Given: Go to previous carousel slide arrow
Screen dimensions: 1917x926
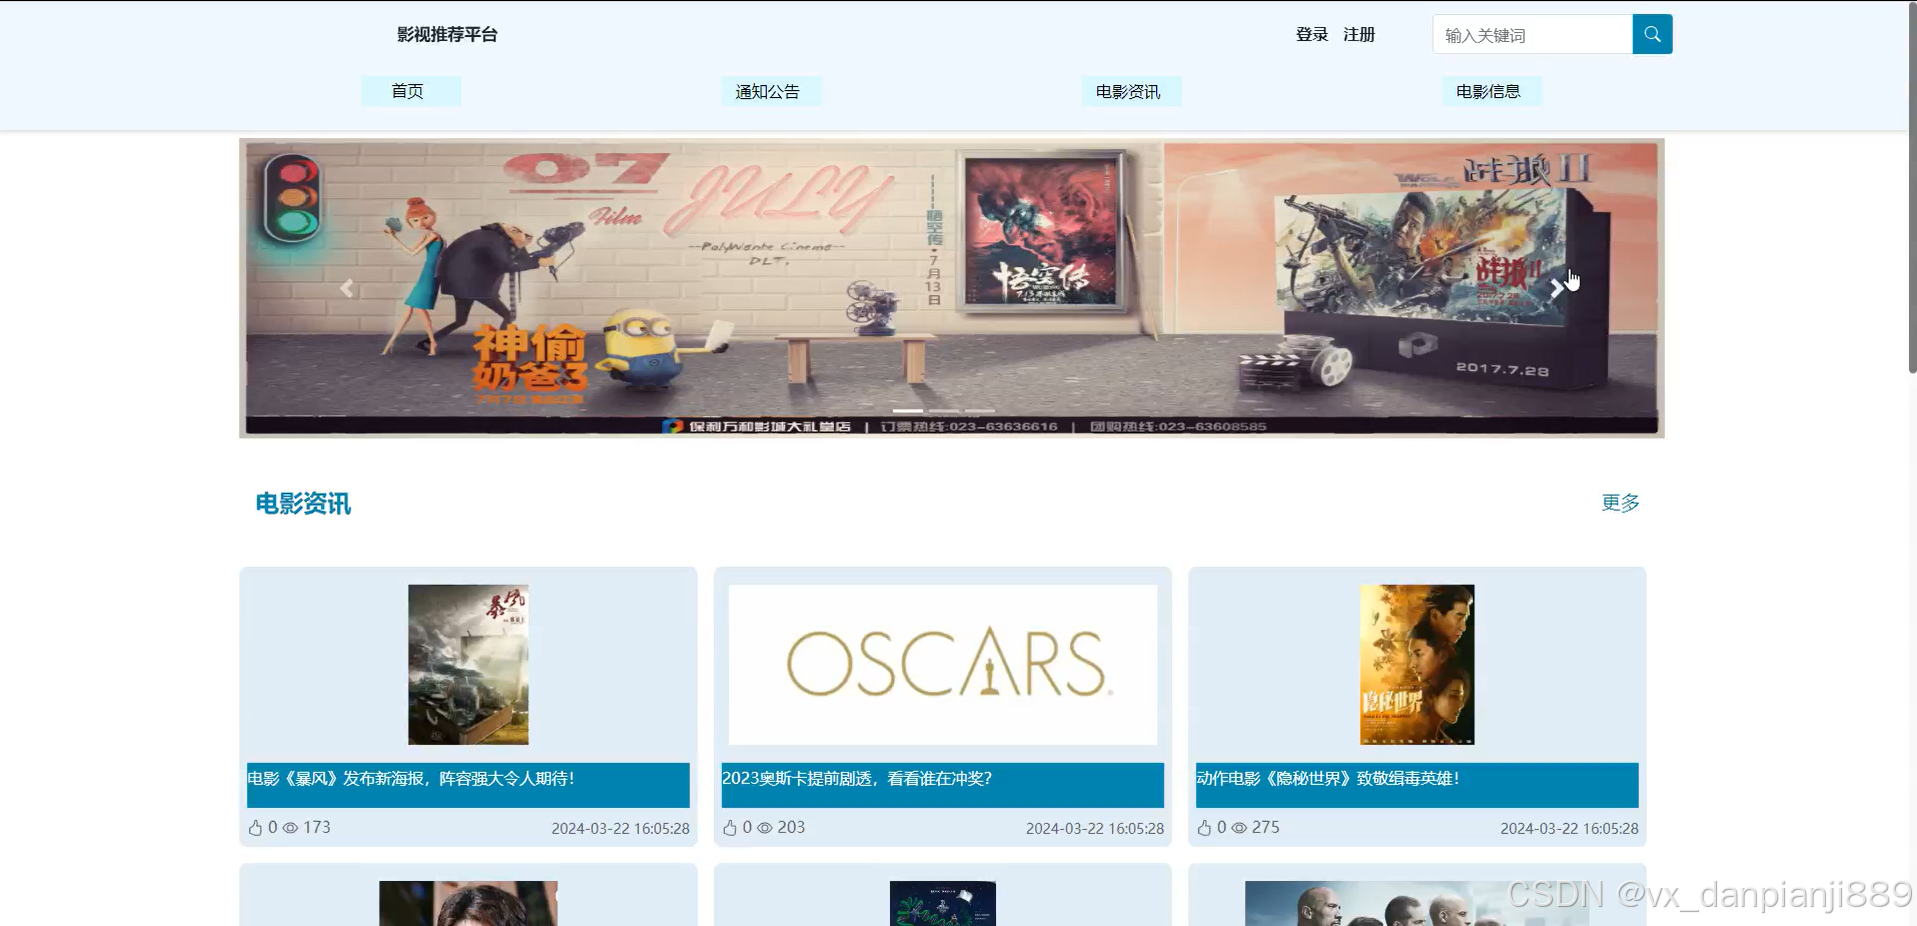Looking at the screenshot, I should click(x=347, y=288).
